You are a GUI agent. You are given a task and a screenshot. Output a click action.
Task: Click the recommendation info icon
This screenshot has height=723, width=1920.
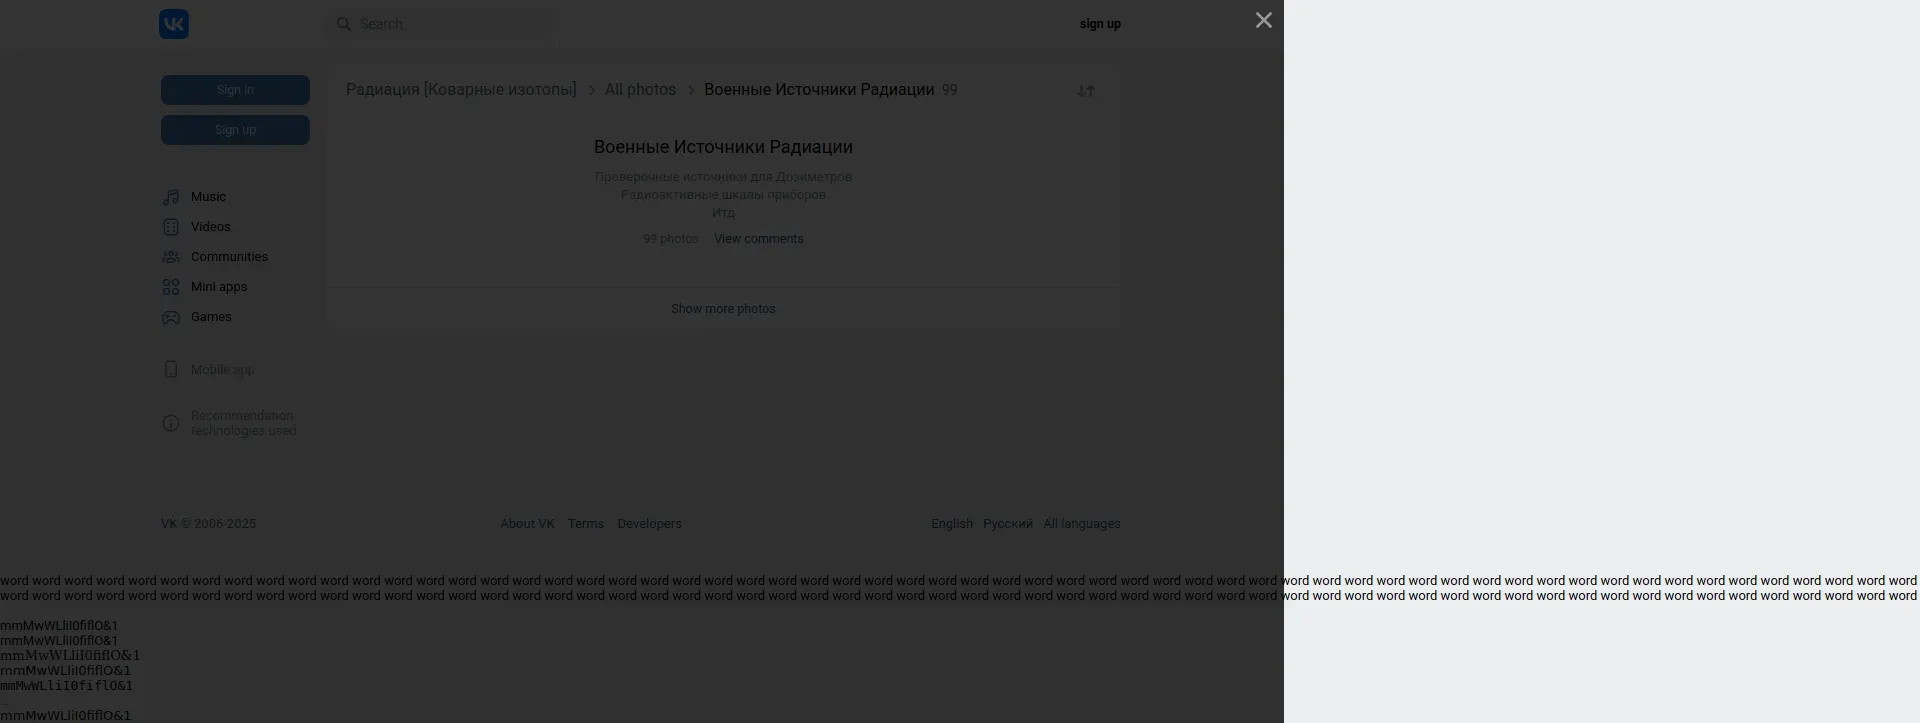[171, 423]
